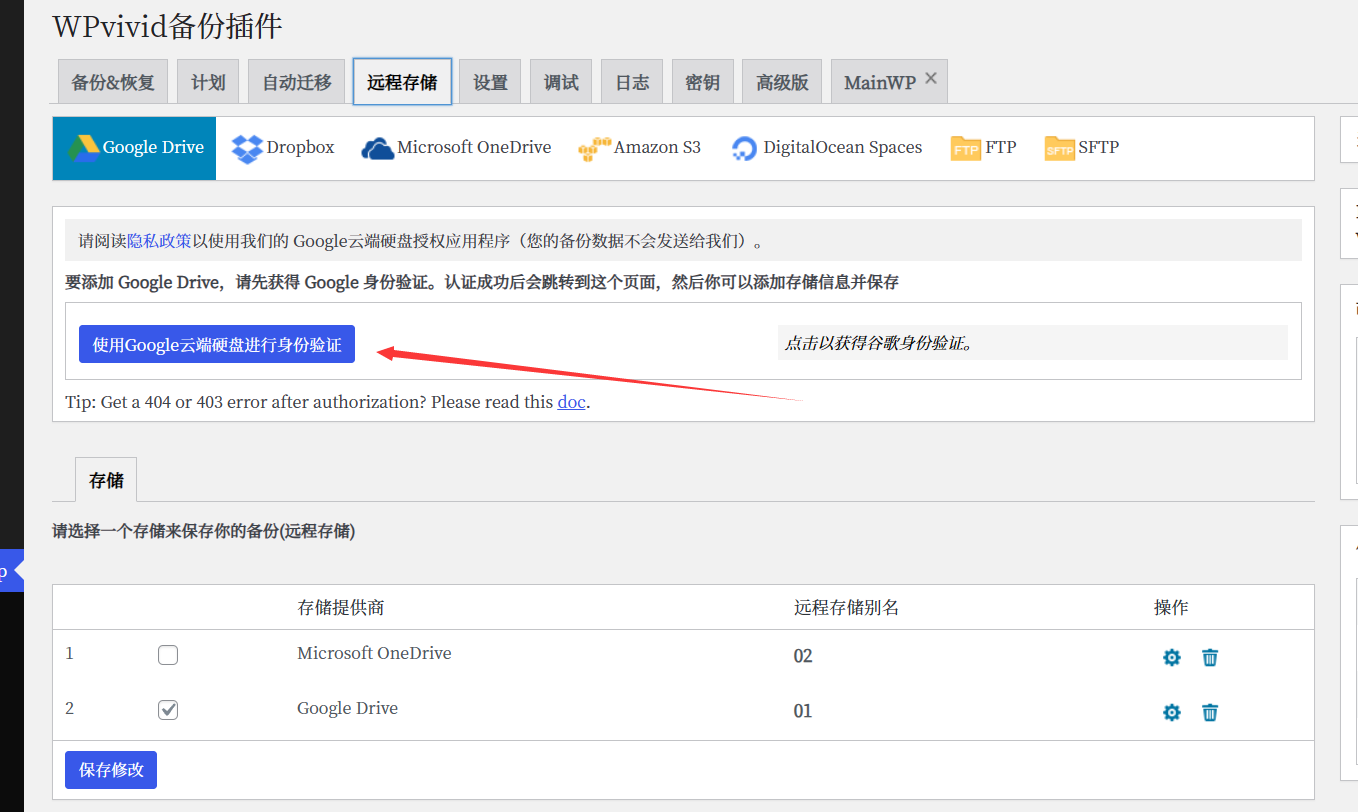
Task: Open the 设置 tab
Action: 490,82
